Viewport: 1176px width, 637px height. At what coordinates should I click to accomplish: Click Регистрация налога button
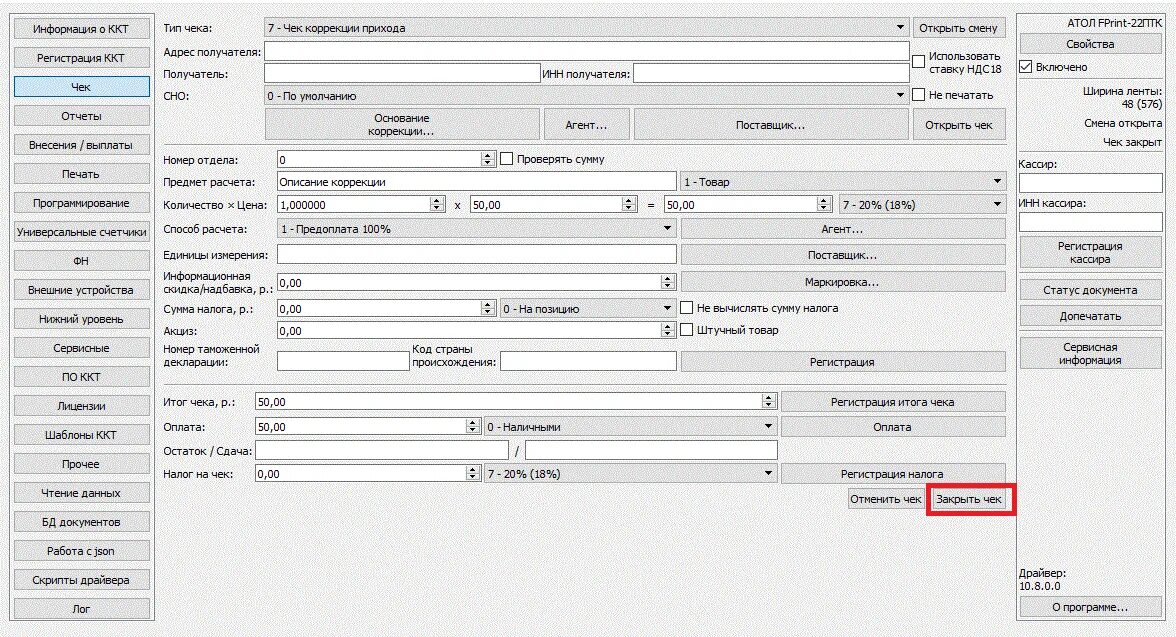click(893, 474)
